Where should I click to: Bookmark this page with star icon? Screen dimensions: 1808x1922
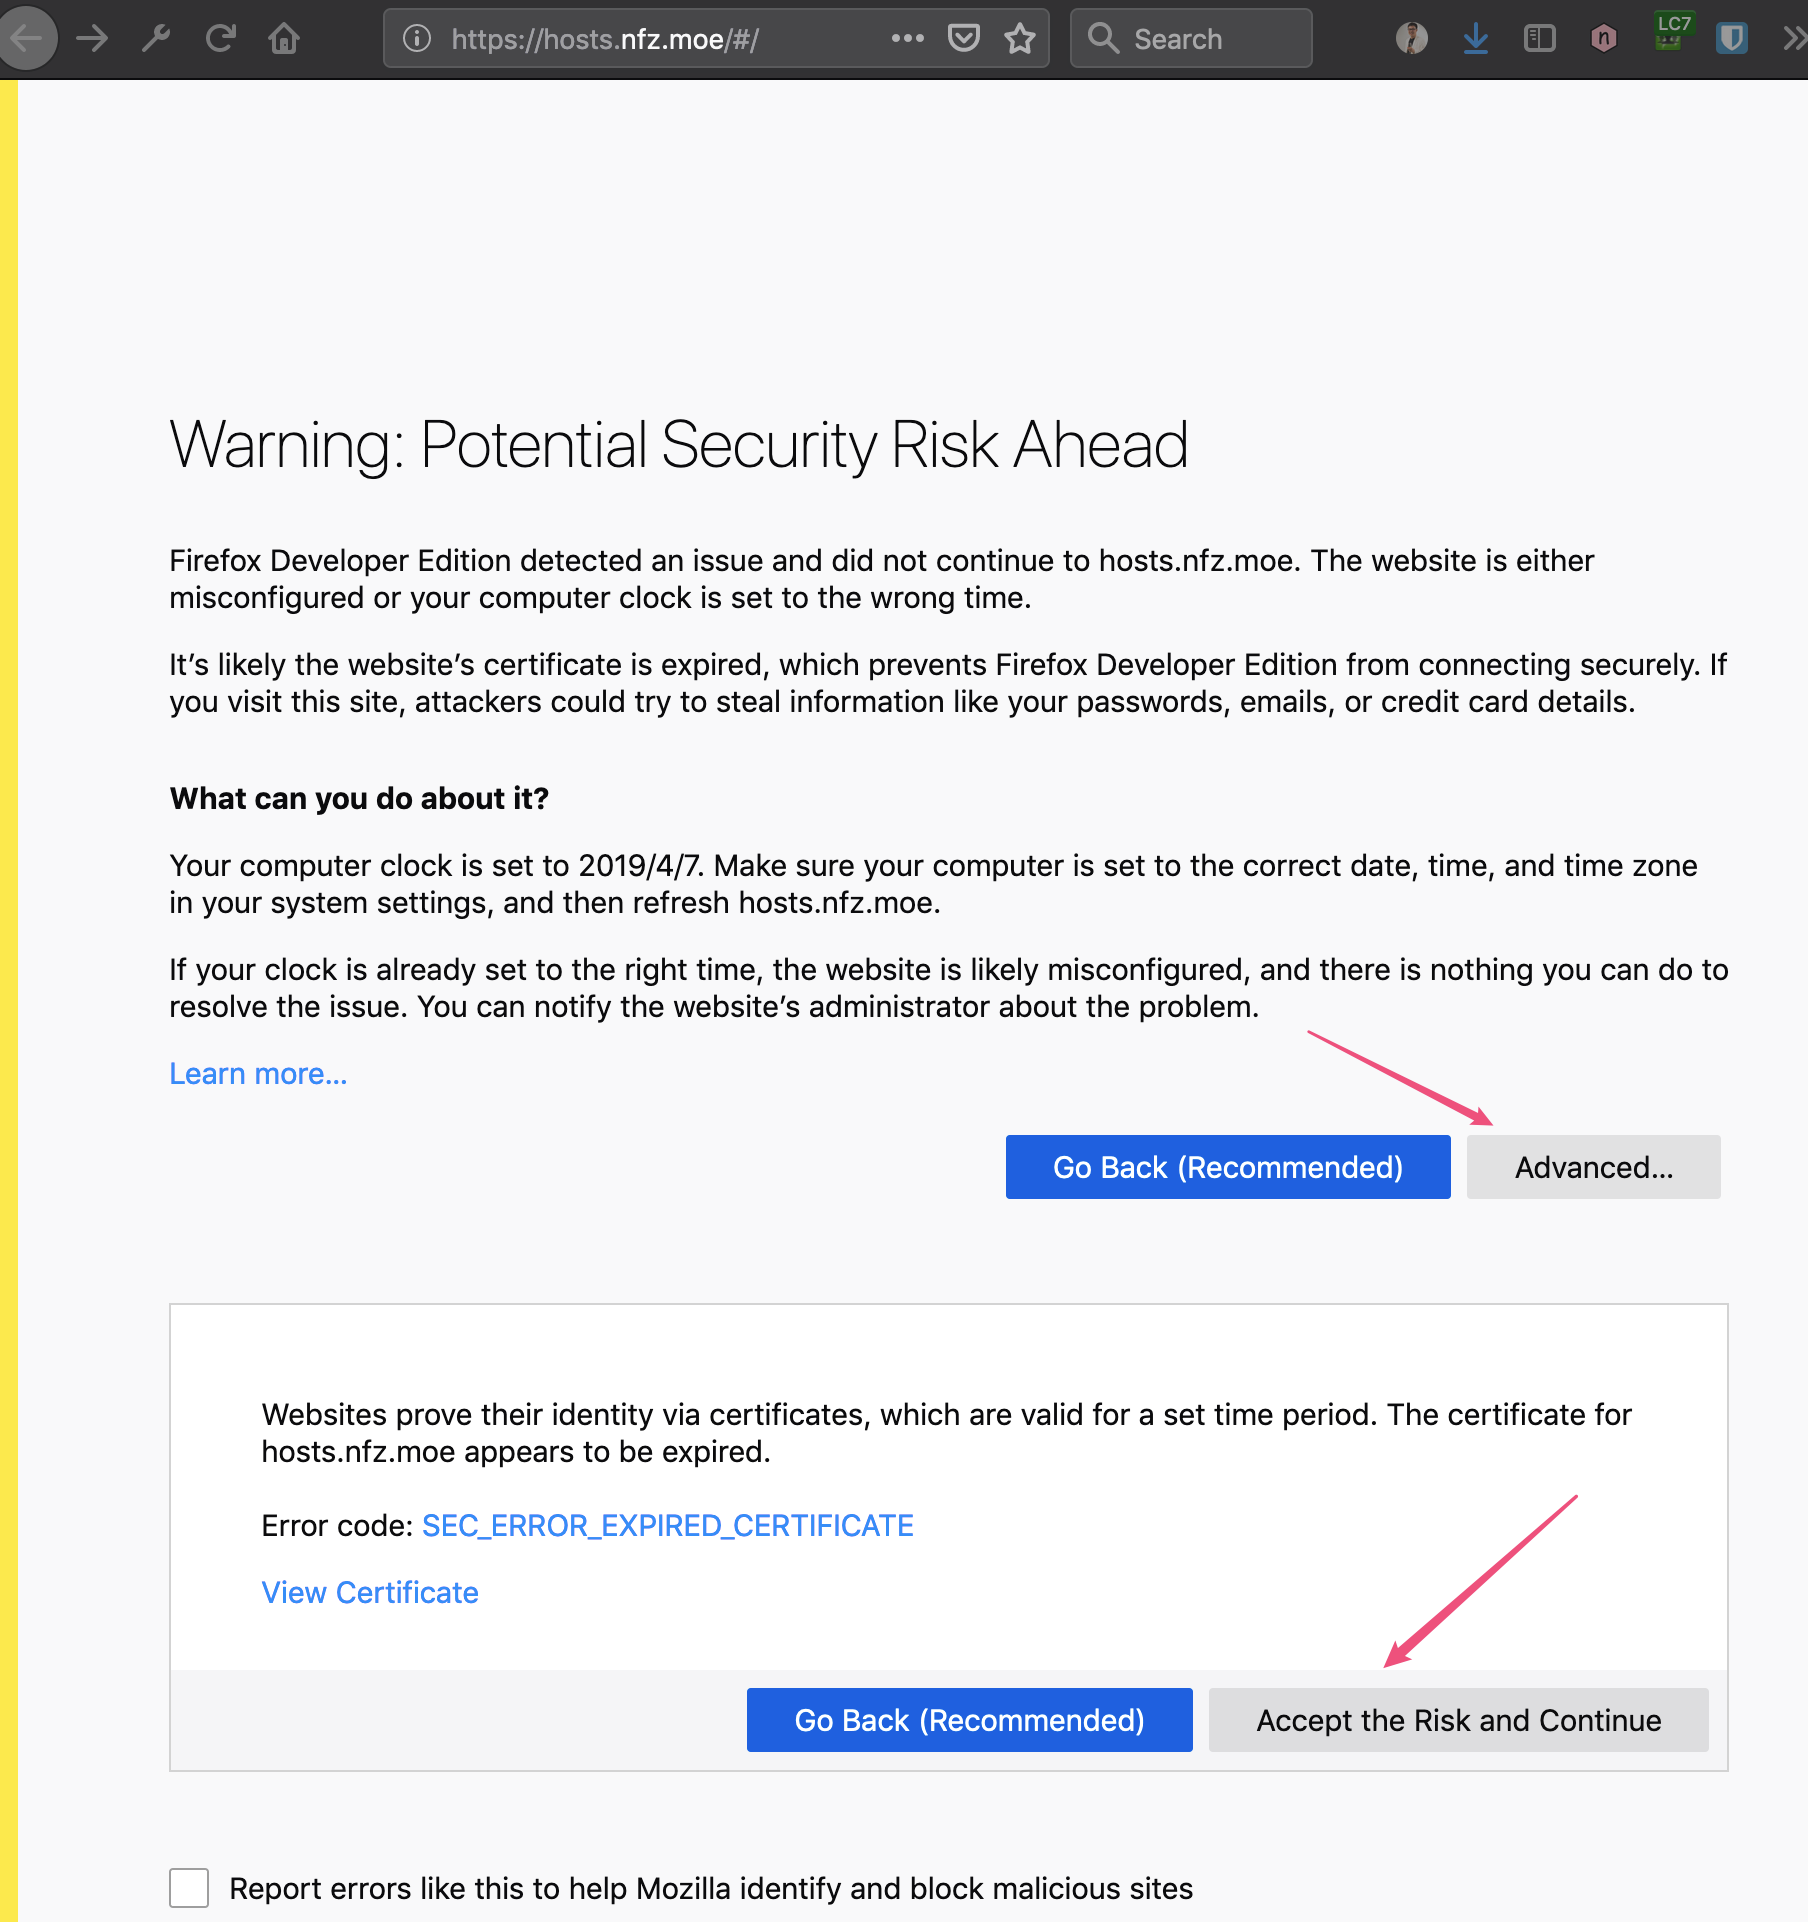click(1020, 39)
